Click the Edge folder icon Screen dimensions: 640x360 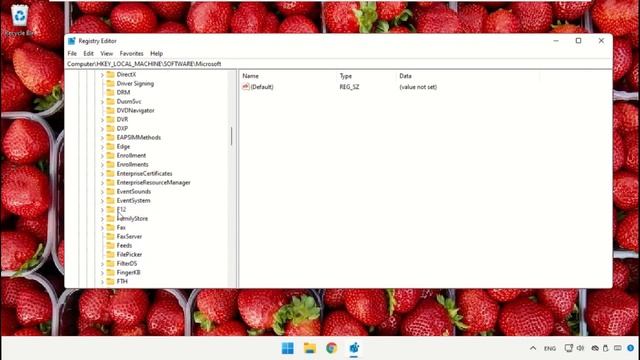tap(110, 146)
